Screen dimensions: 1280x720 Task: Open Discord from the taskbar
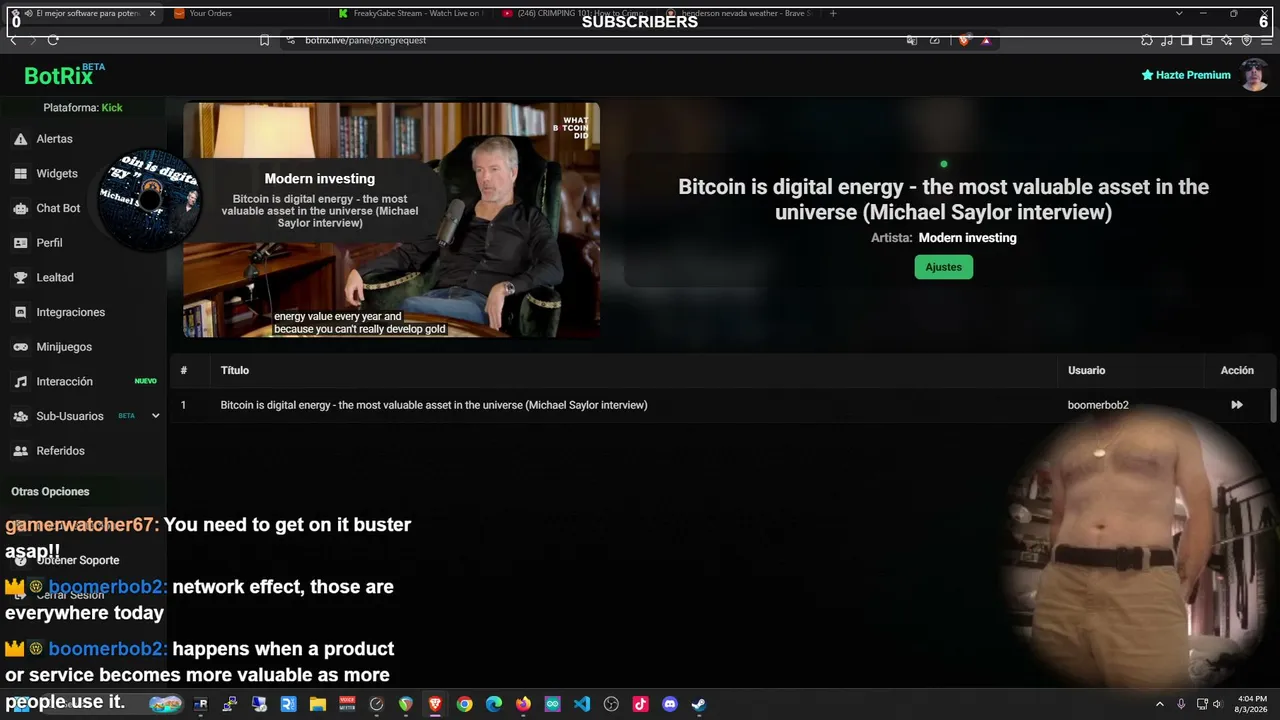click(670, 704)
